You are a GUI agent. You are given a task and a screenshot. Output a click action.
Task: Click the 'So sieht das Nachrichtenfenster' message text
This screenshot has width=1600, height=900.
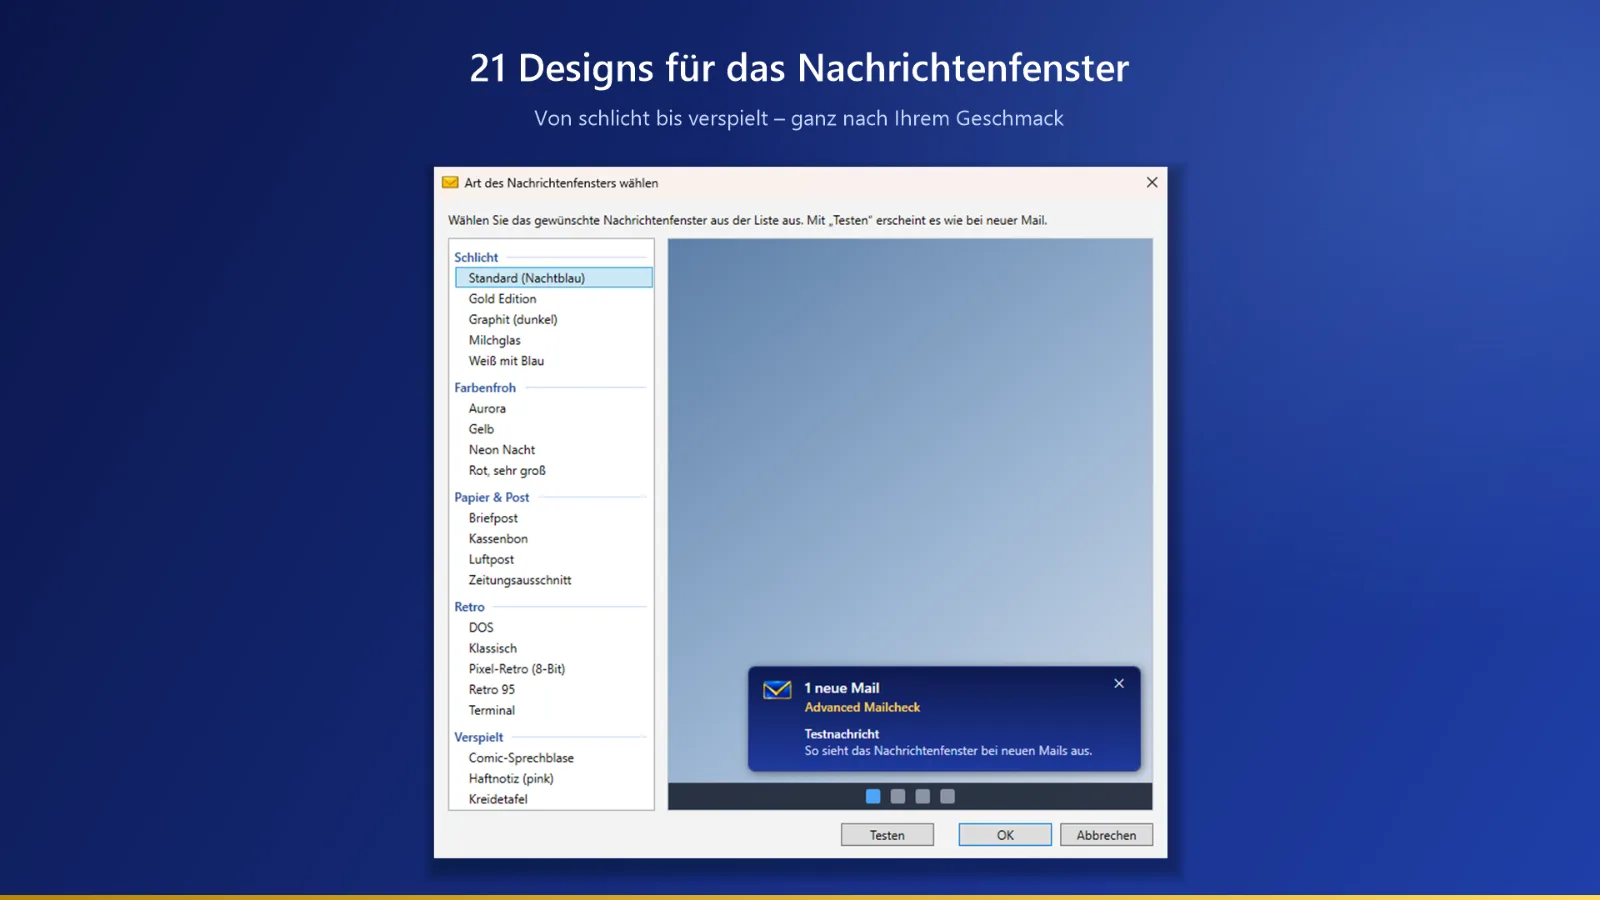click(948, 751)
